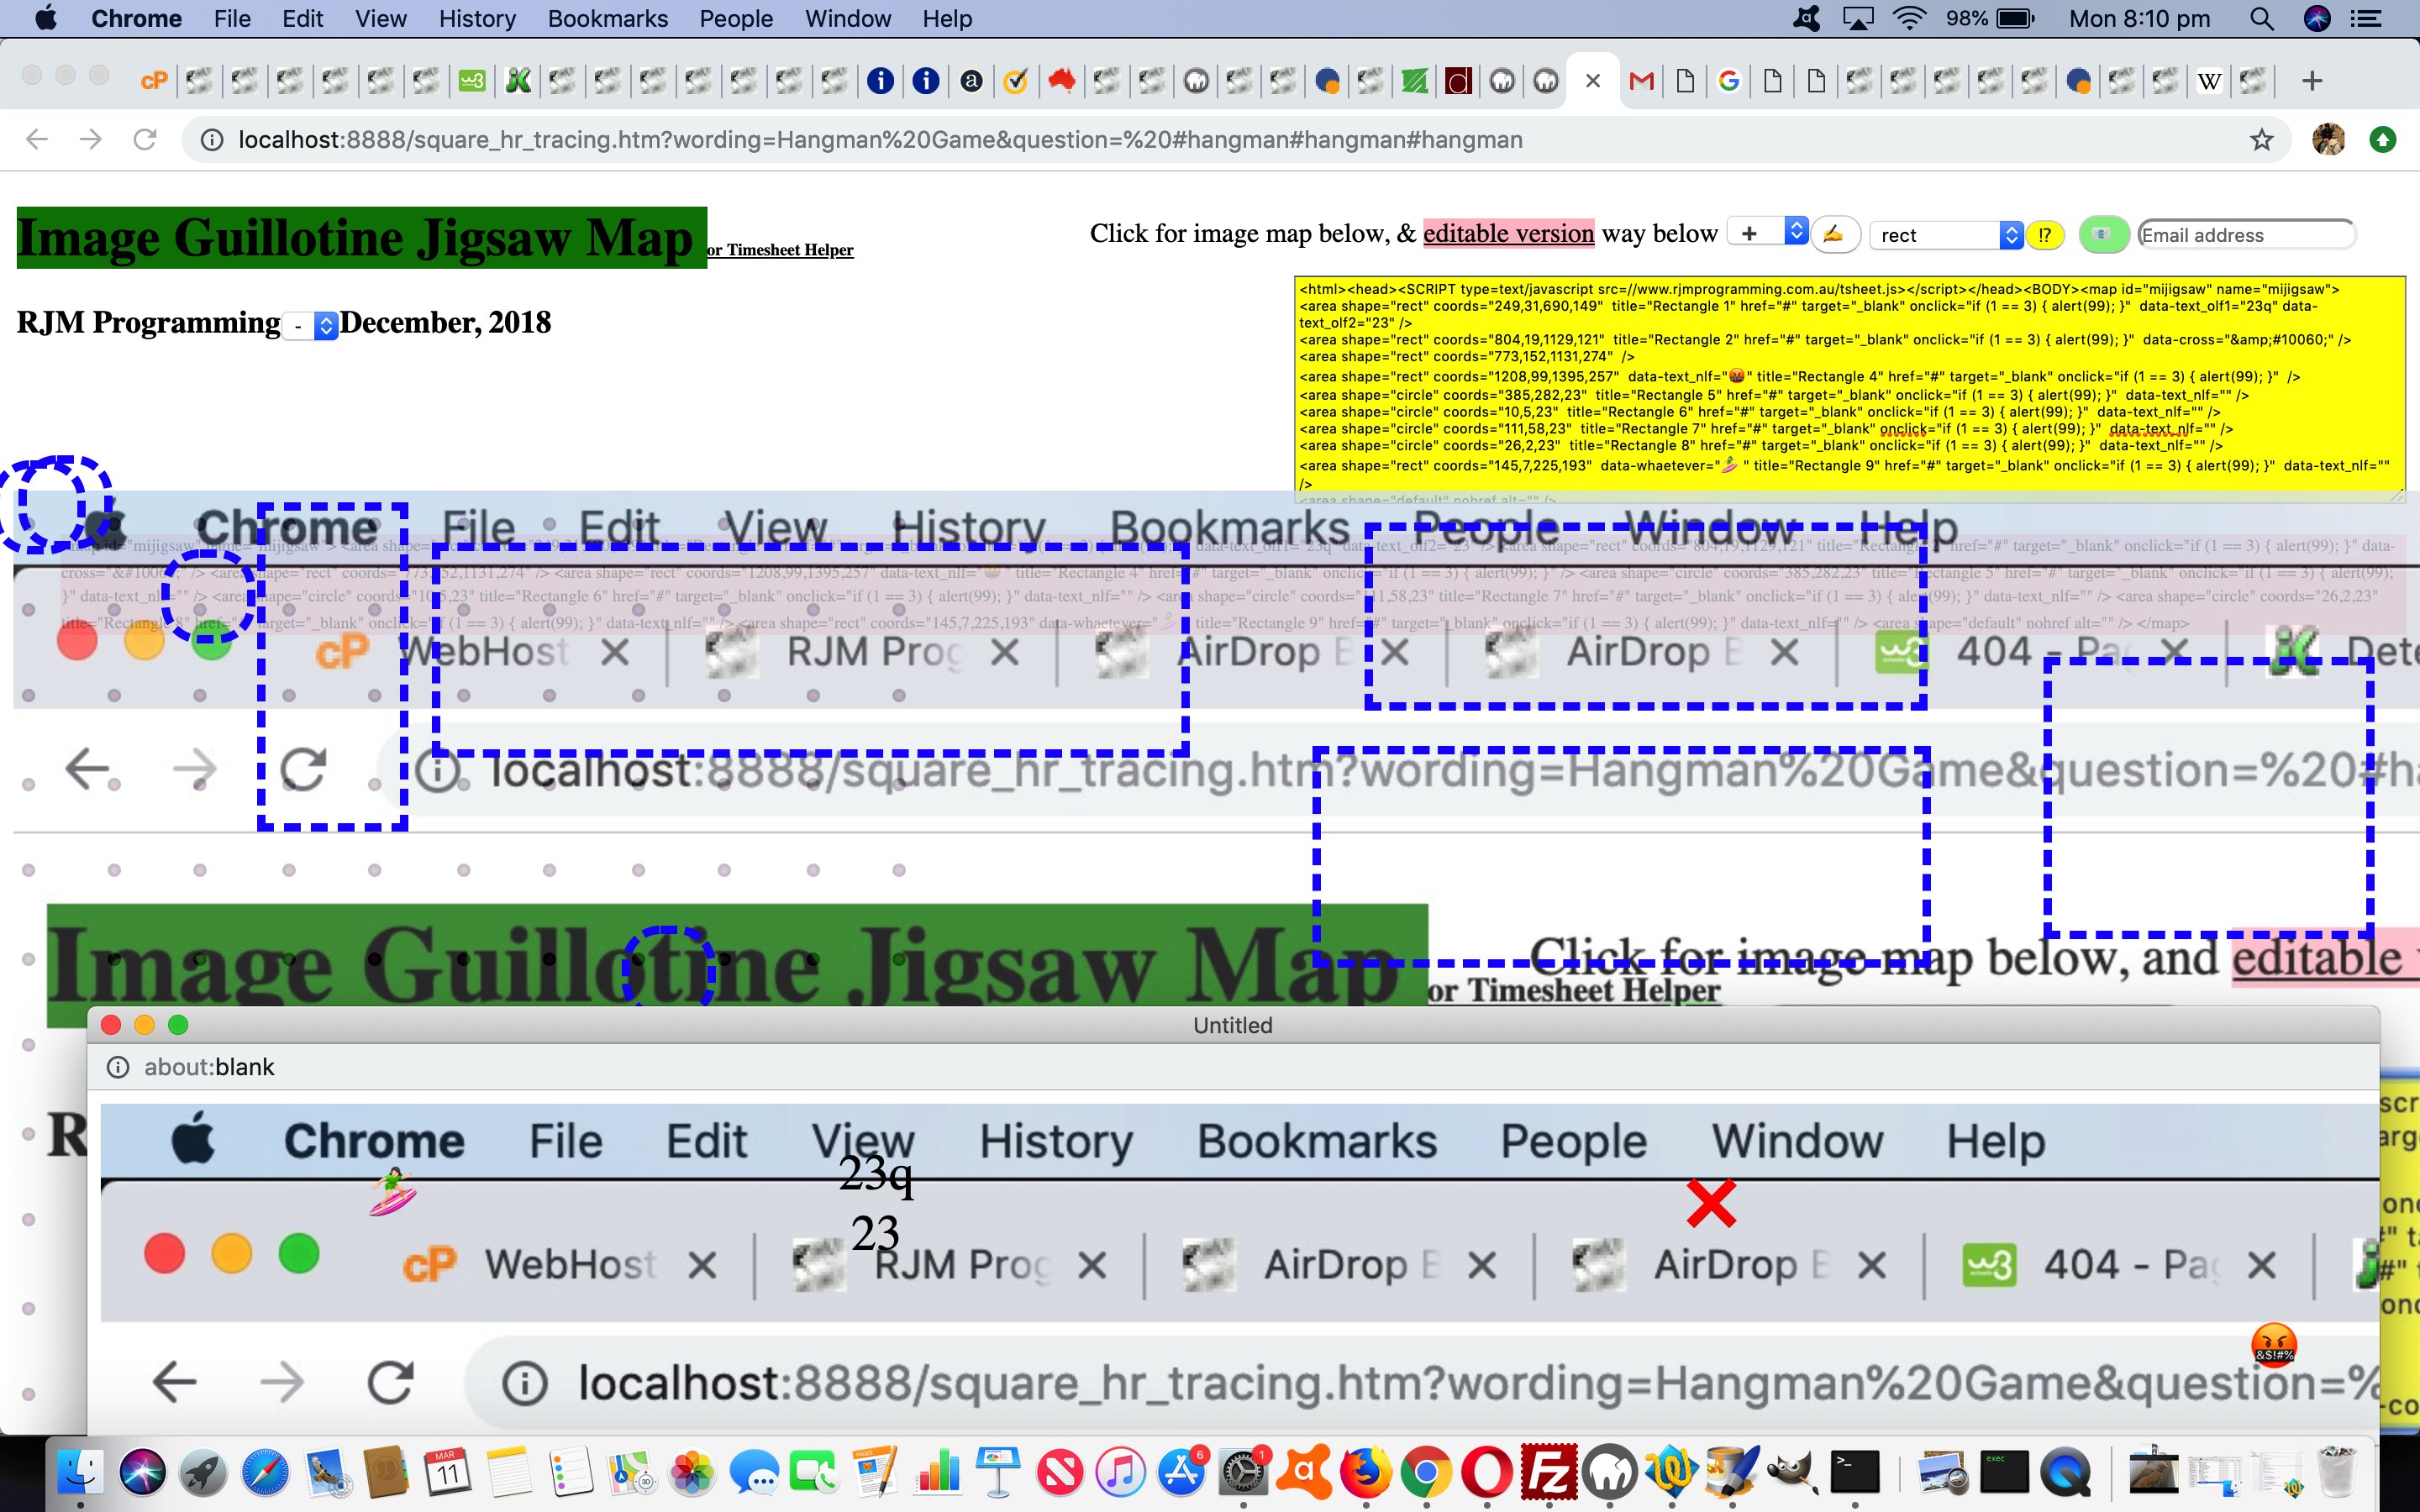2420x1512 pixels.
Task: Click the red cross mark in Untitled window
Action: point(1711,1203)
